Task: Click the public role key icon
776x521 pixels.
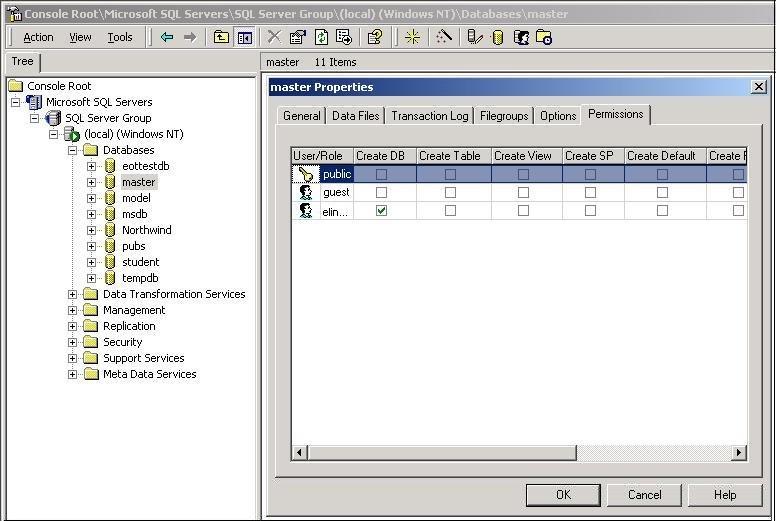Action: click(305, 174)
